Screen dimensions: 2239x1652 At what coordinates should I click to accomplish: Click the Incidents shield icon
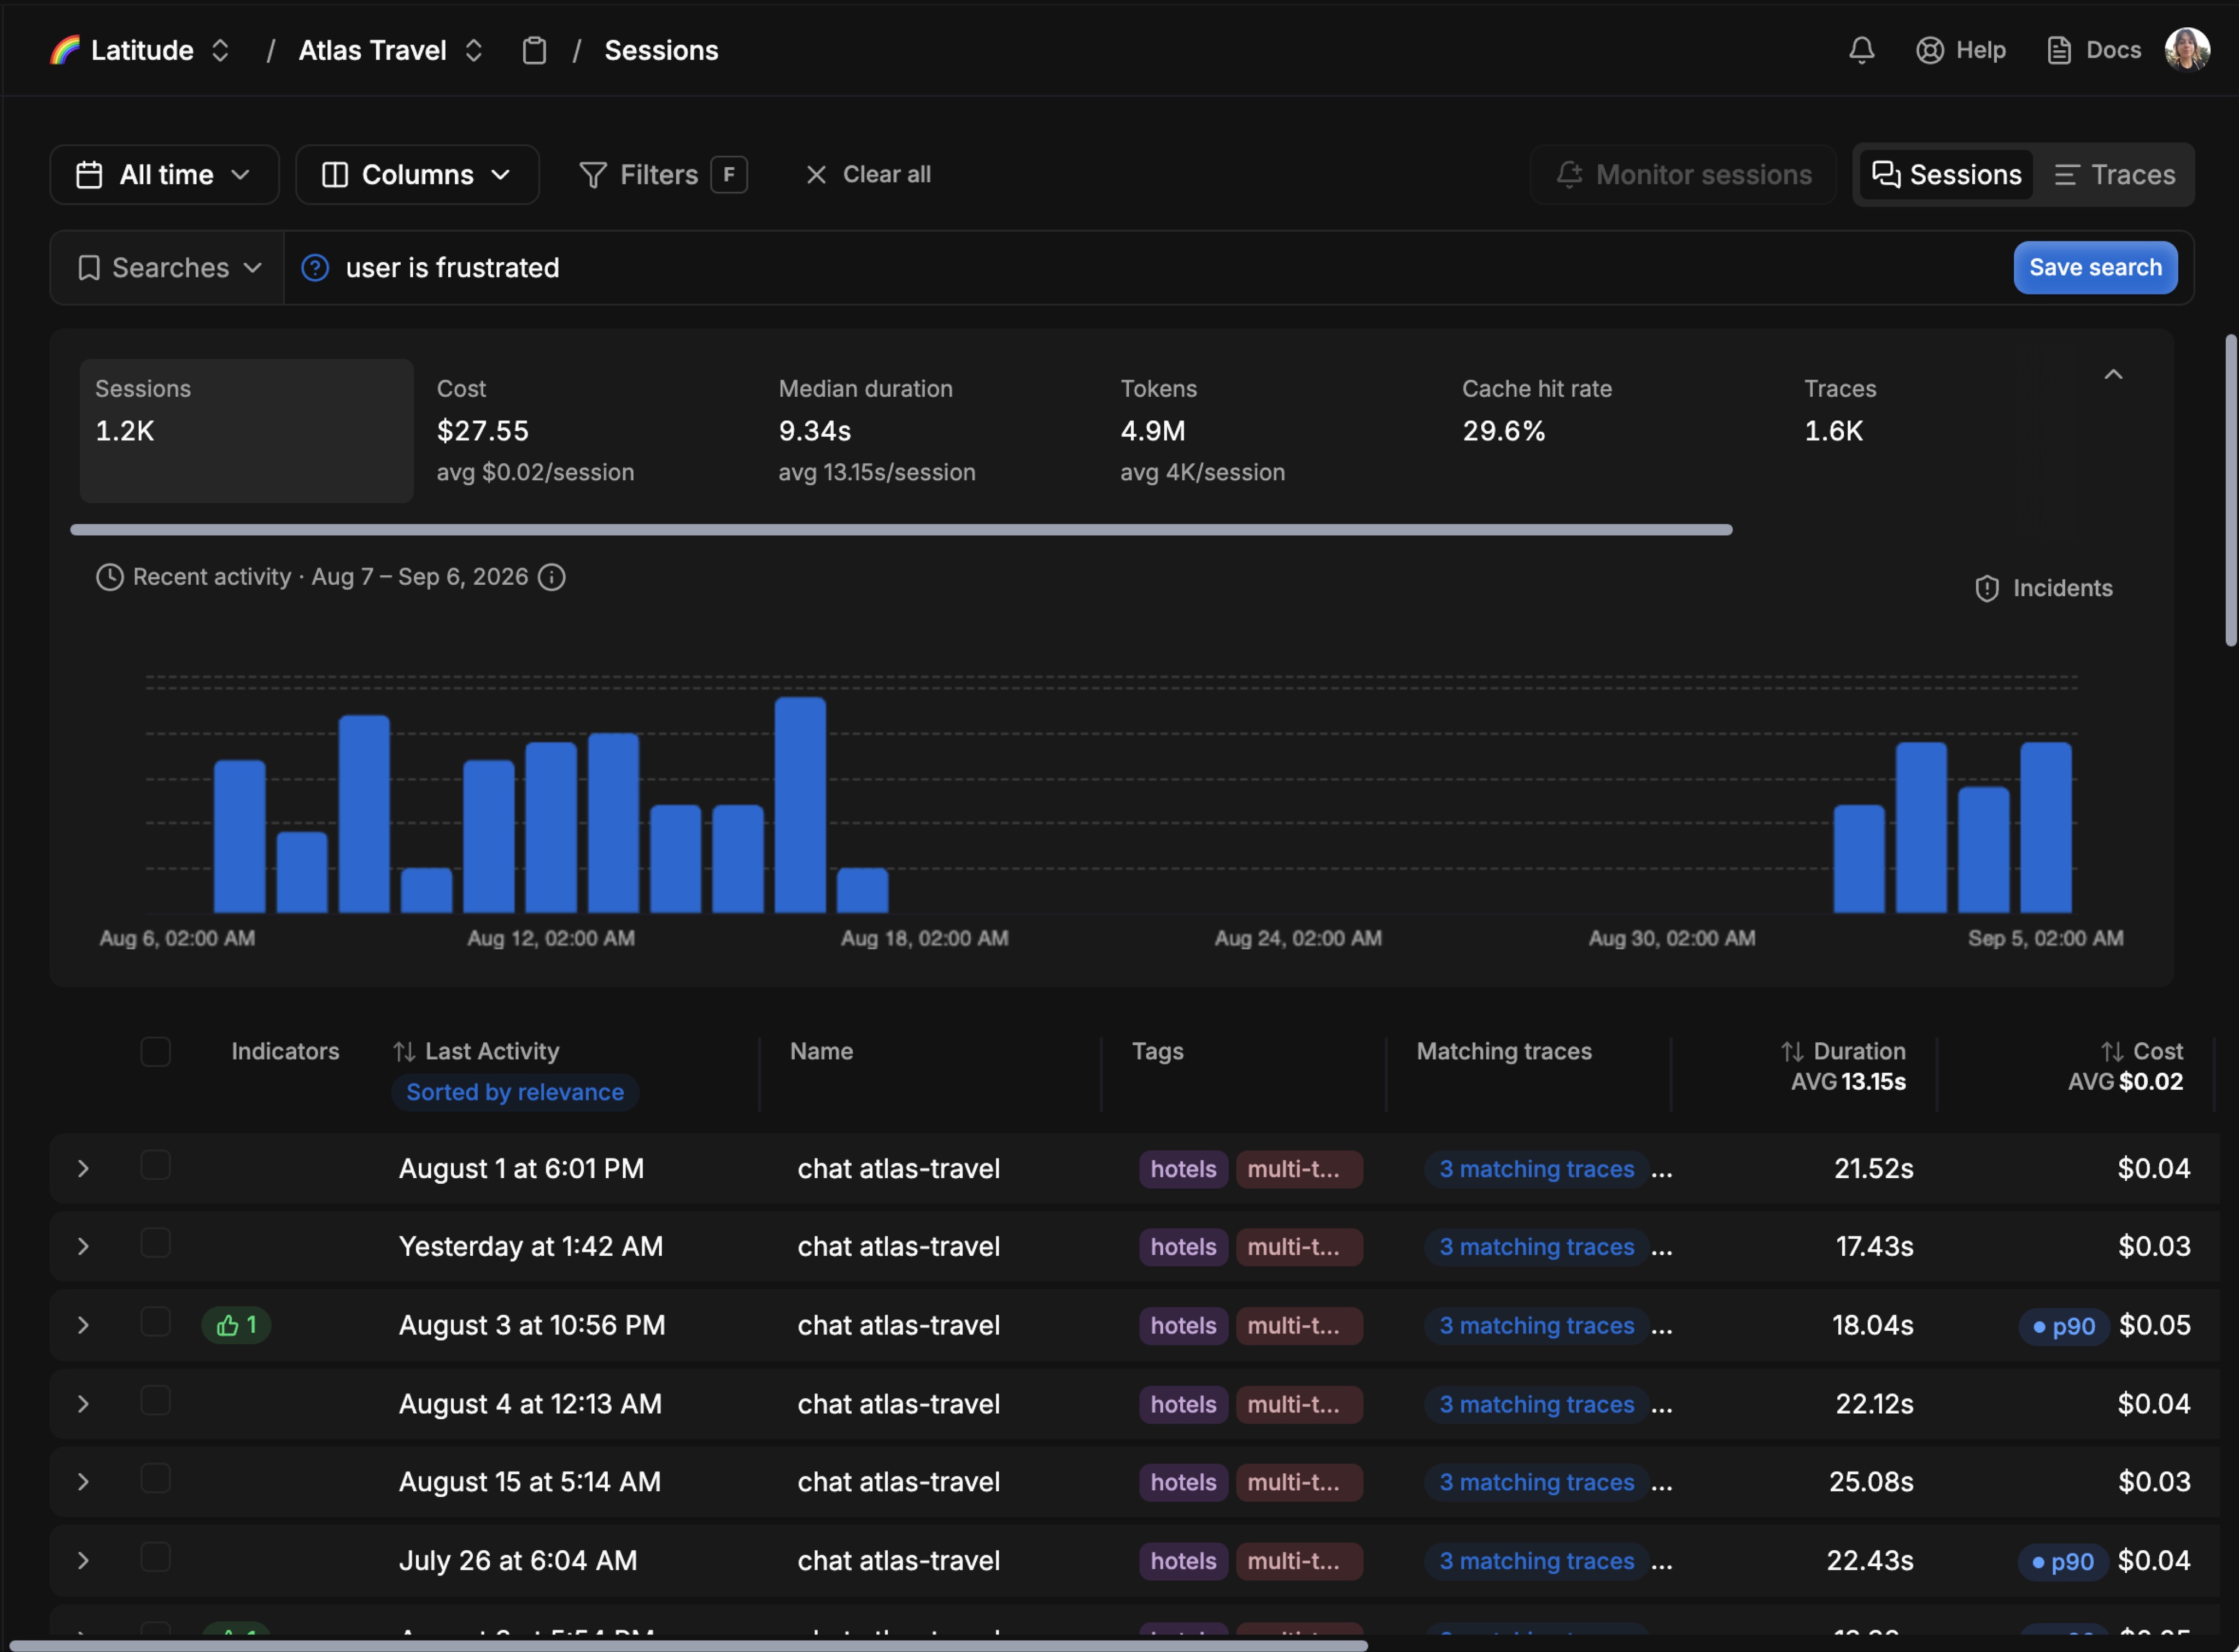(1986, 589)
